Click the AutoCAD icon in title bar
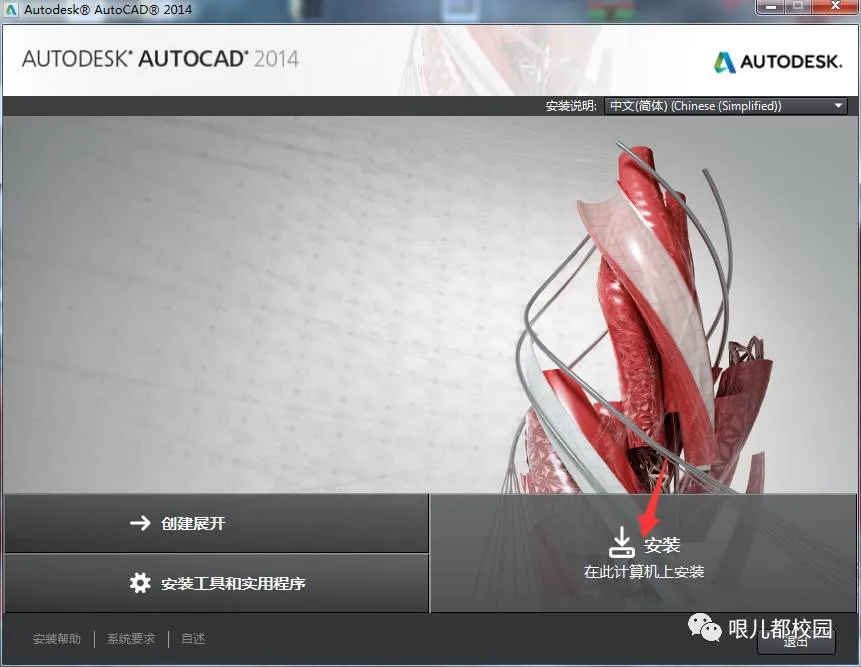Image resolution: width=861 pixels, height=667 pixels. click(x=10, y=9)
